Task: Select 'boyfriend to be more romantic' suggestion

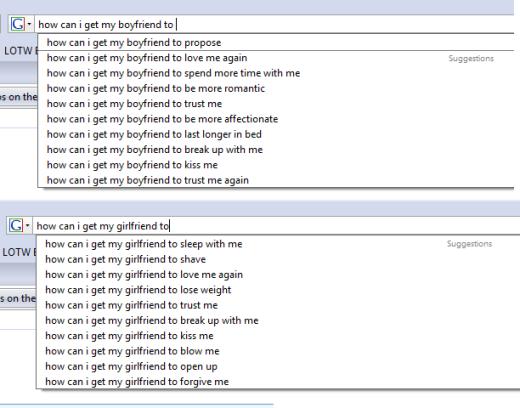Action: click(x=276, y=89)
